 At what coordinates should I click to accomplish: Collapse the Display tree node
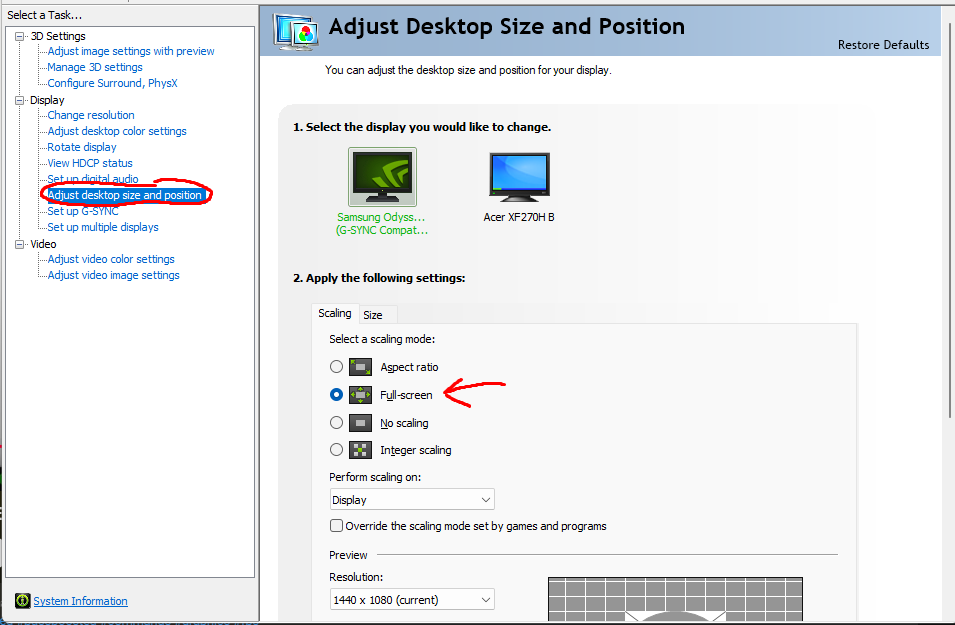pyautogui.click(x=19, y=101)
